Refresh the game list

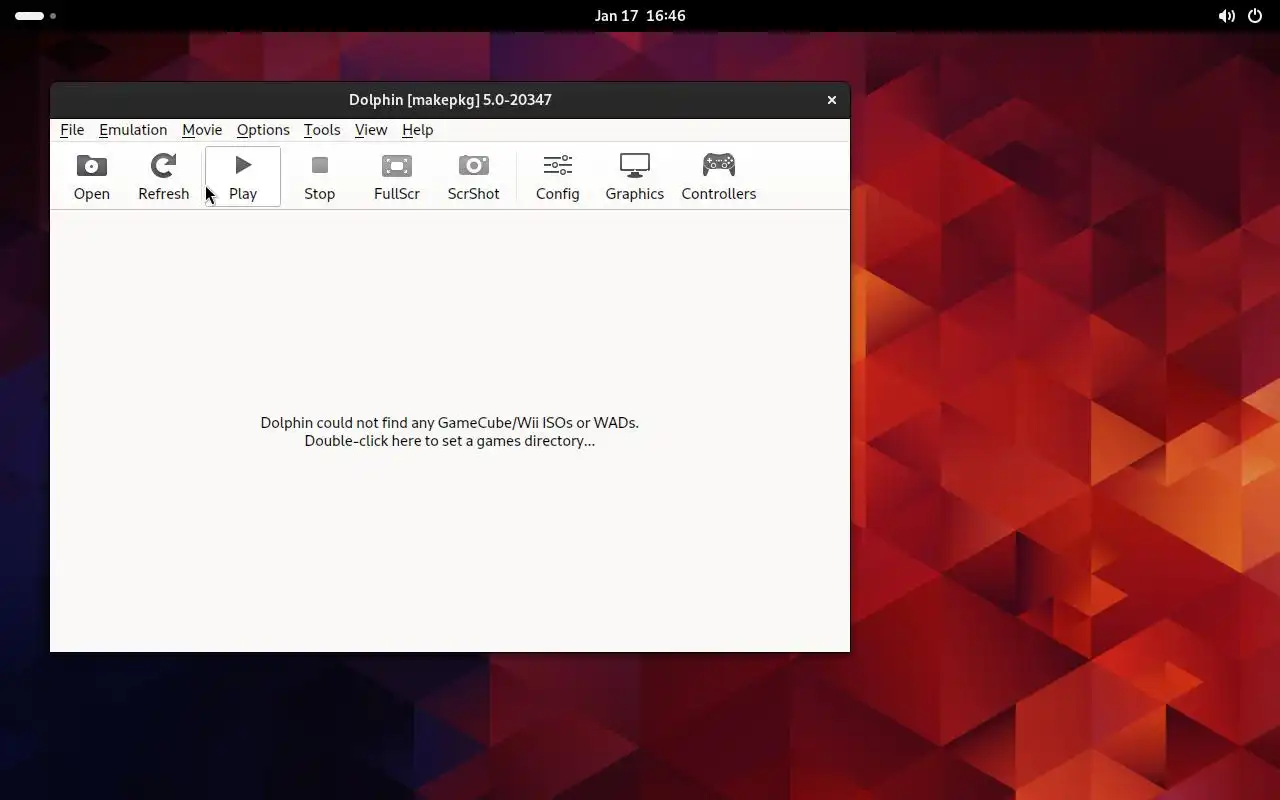[x=164, y=177]
